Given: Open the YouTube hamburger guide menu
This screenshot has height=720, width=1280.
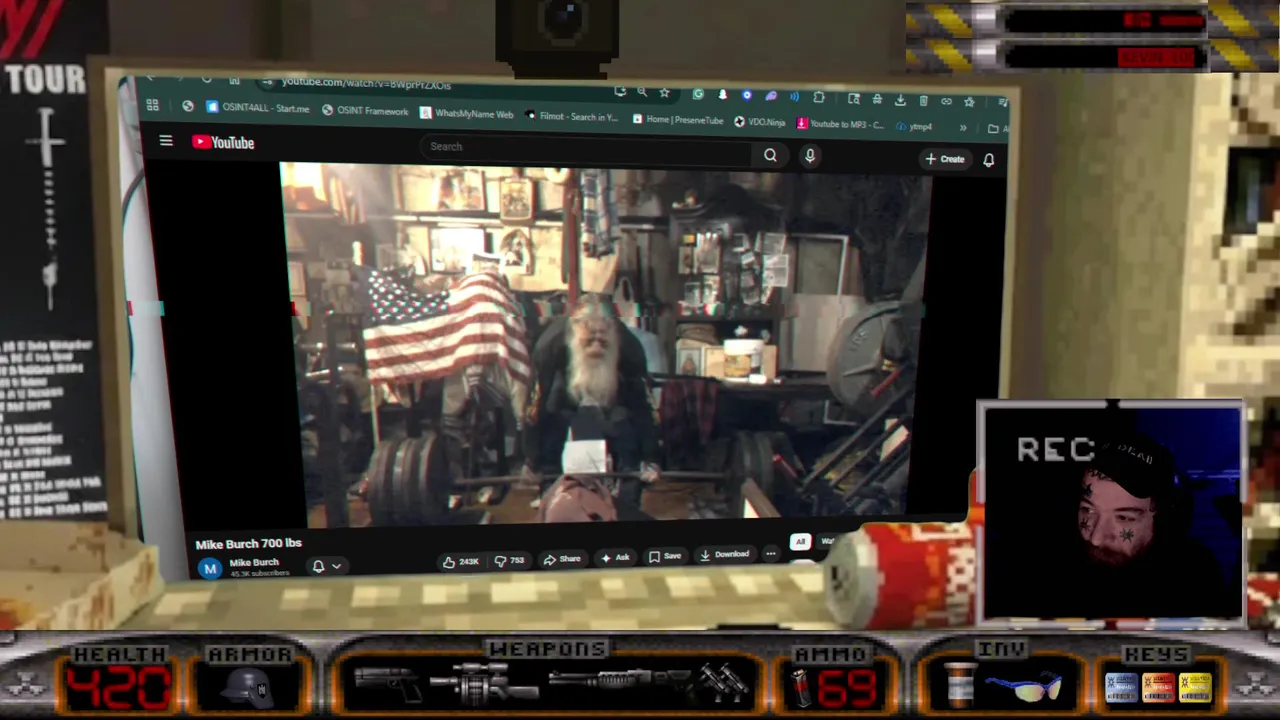Looking at the screenshot, I should [x=166, y=141].
